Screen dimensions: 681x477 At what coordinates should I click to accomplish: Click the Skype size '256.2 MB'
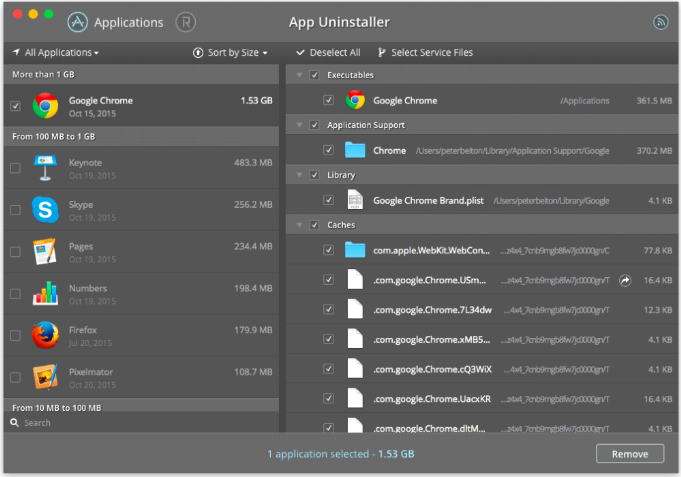coord(253,205)
